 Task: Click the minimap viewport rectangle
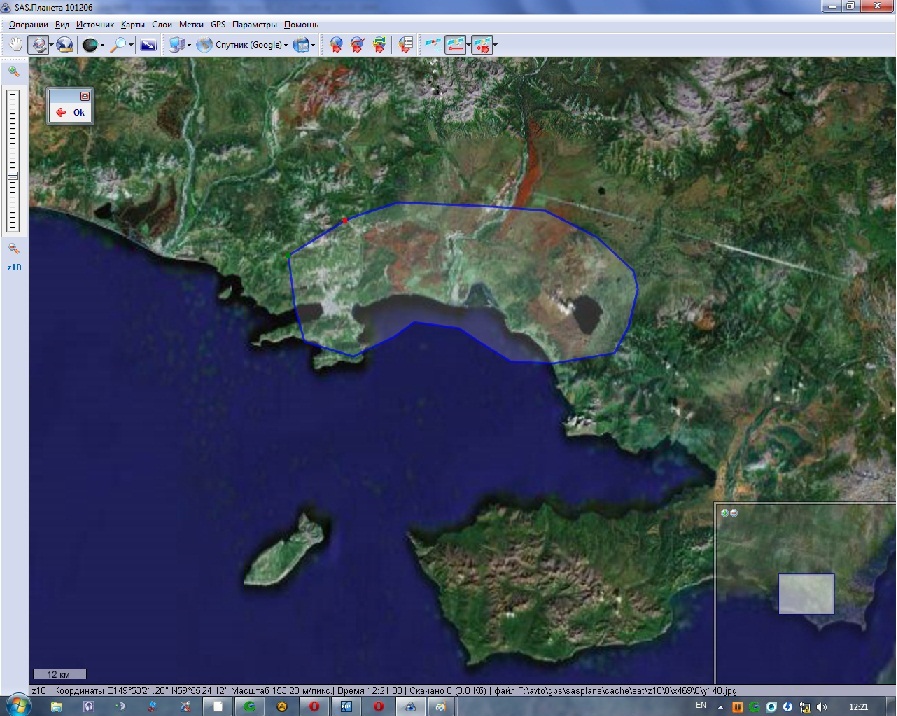(806, 593)
